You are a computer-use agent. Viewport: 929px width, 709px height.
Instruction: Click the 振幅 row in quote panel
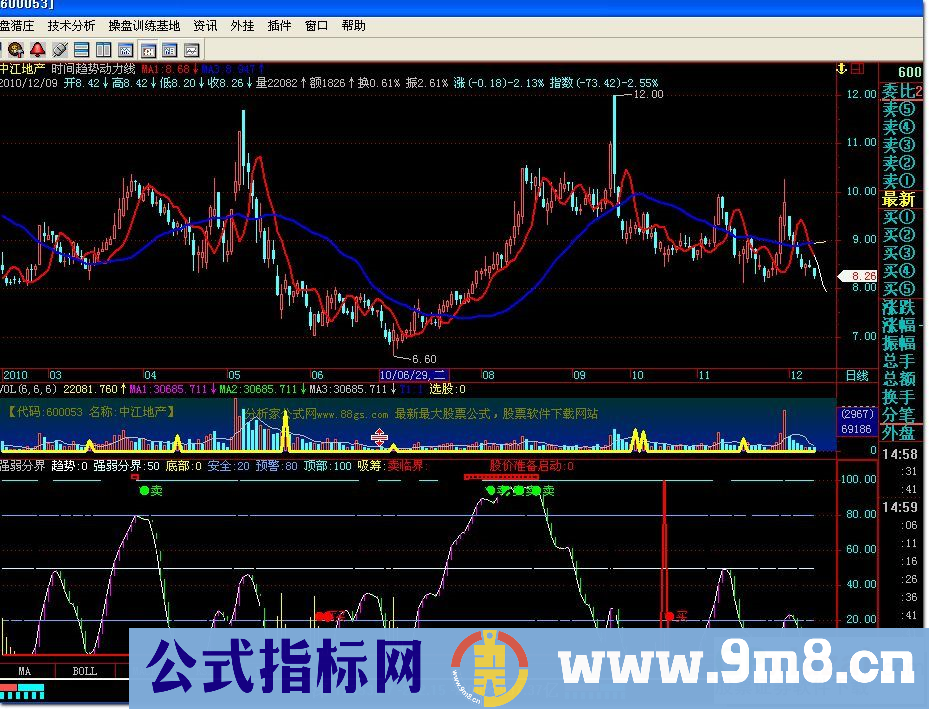pos(899,343)
